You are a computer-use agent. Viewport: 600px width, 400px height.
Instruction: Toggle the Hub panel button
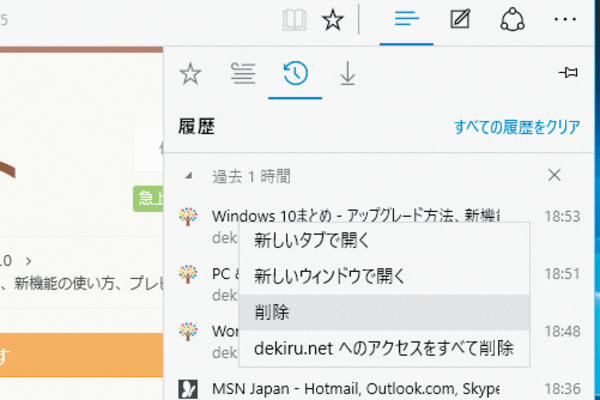pos(406,19)
